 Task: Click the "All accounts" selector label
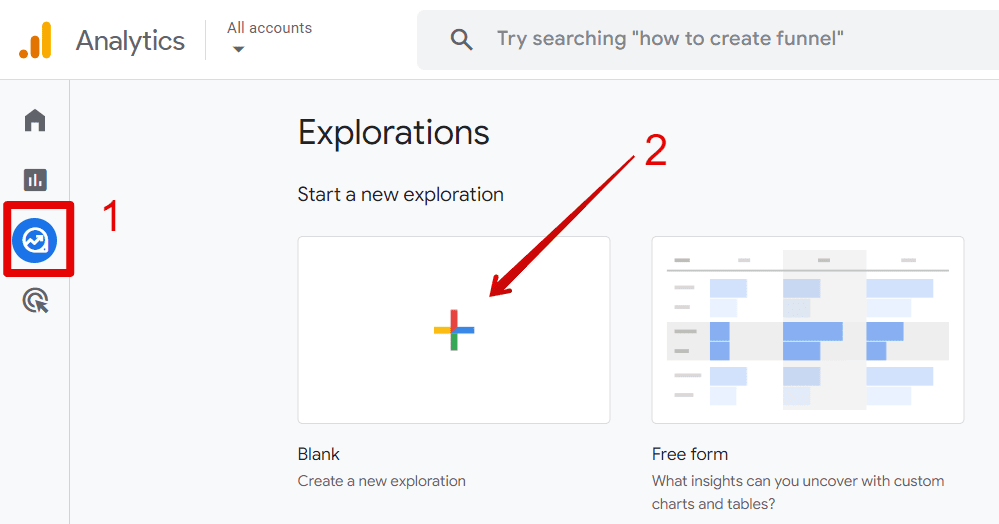[x=269, y=28]
